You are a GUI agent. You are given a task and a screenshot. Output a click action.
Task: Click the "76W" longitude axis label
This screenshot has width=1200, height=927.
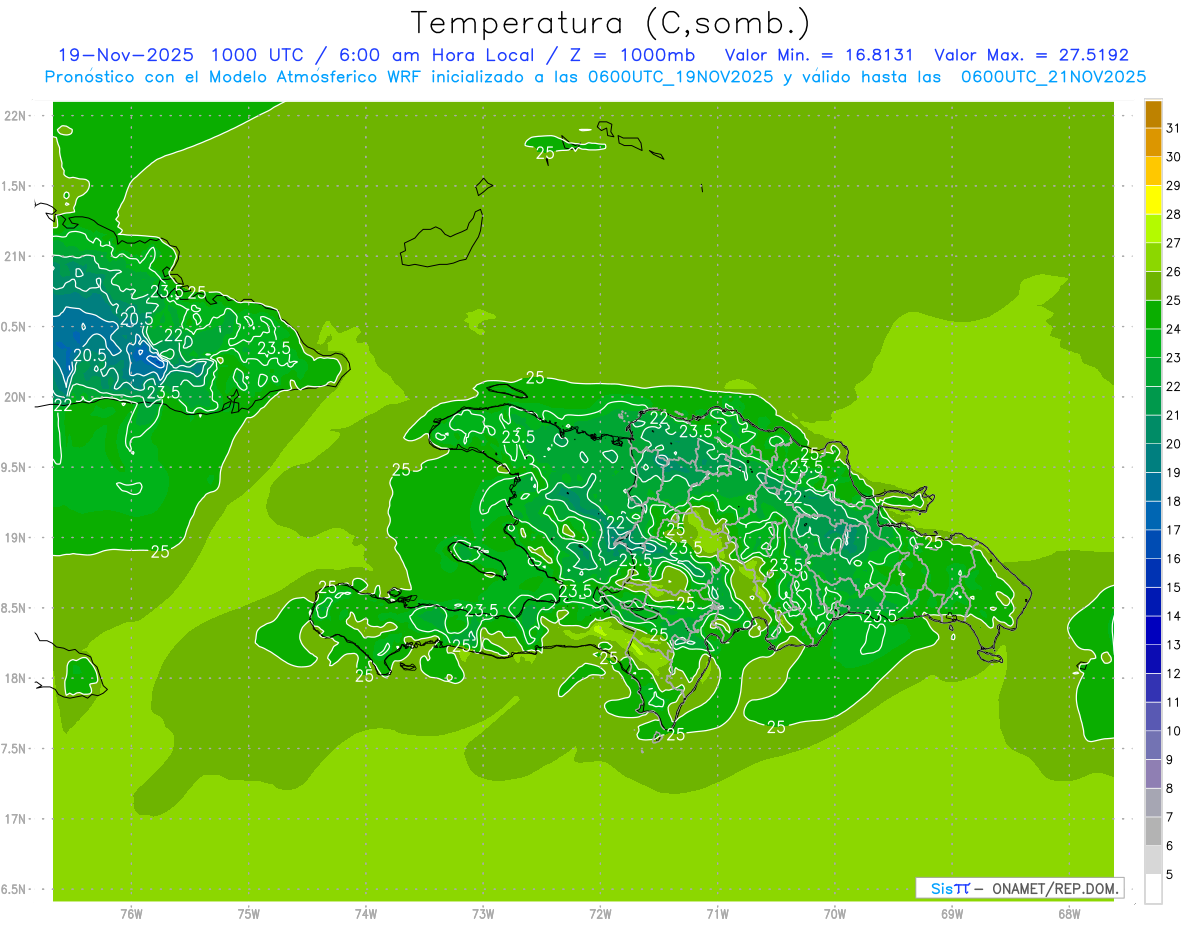click(x=131, y=914)
